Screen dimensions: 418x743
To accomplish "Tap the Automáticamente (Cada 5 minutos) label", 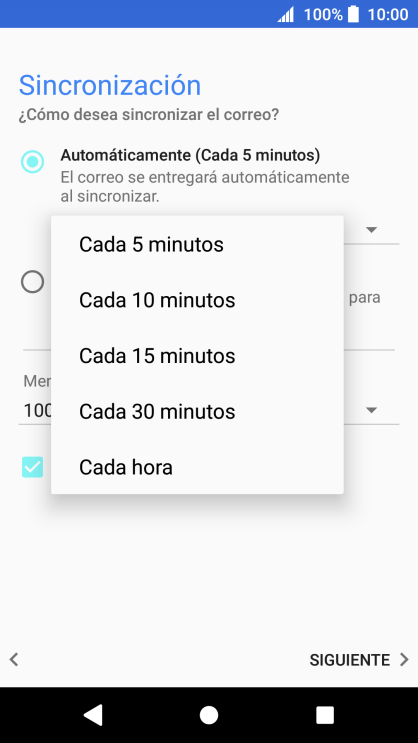I will tap(190, 155).
